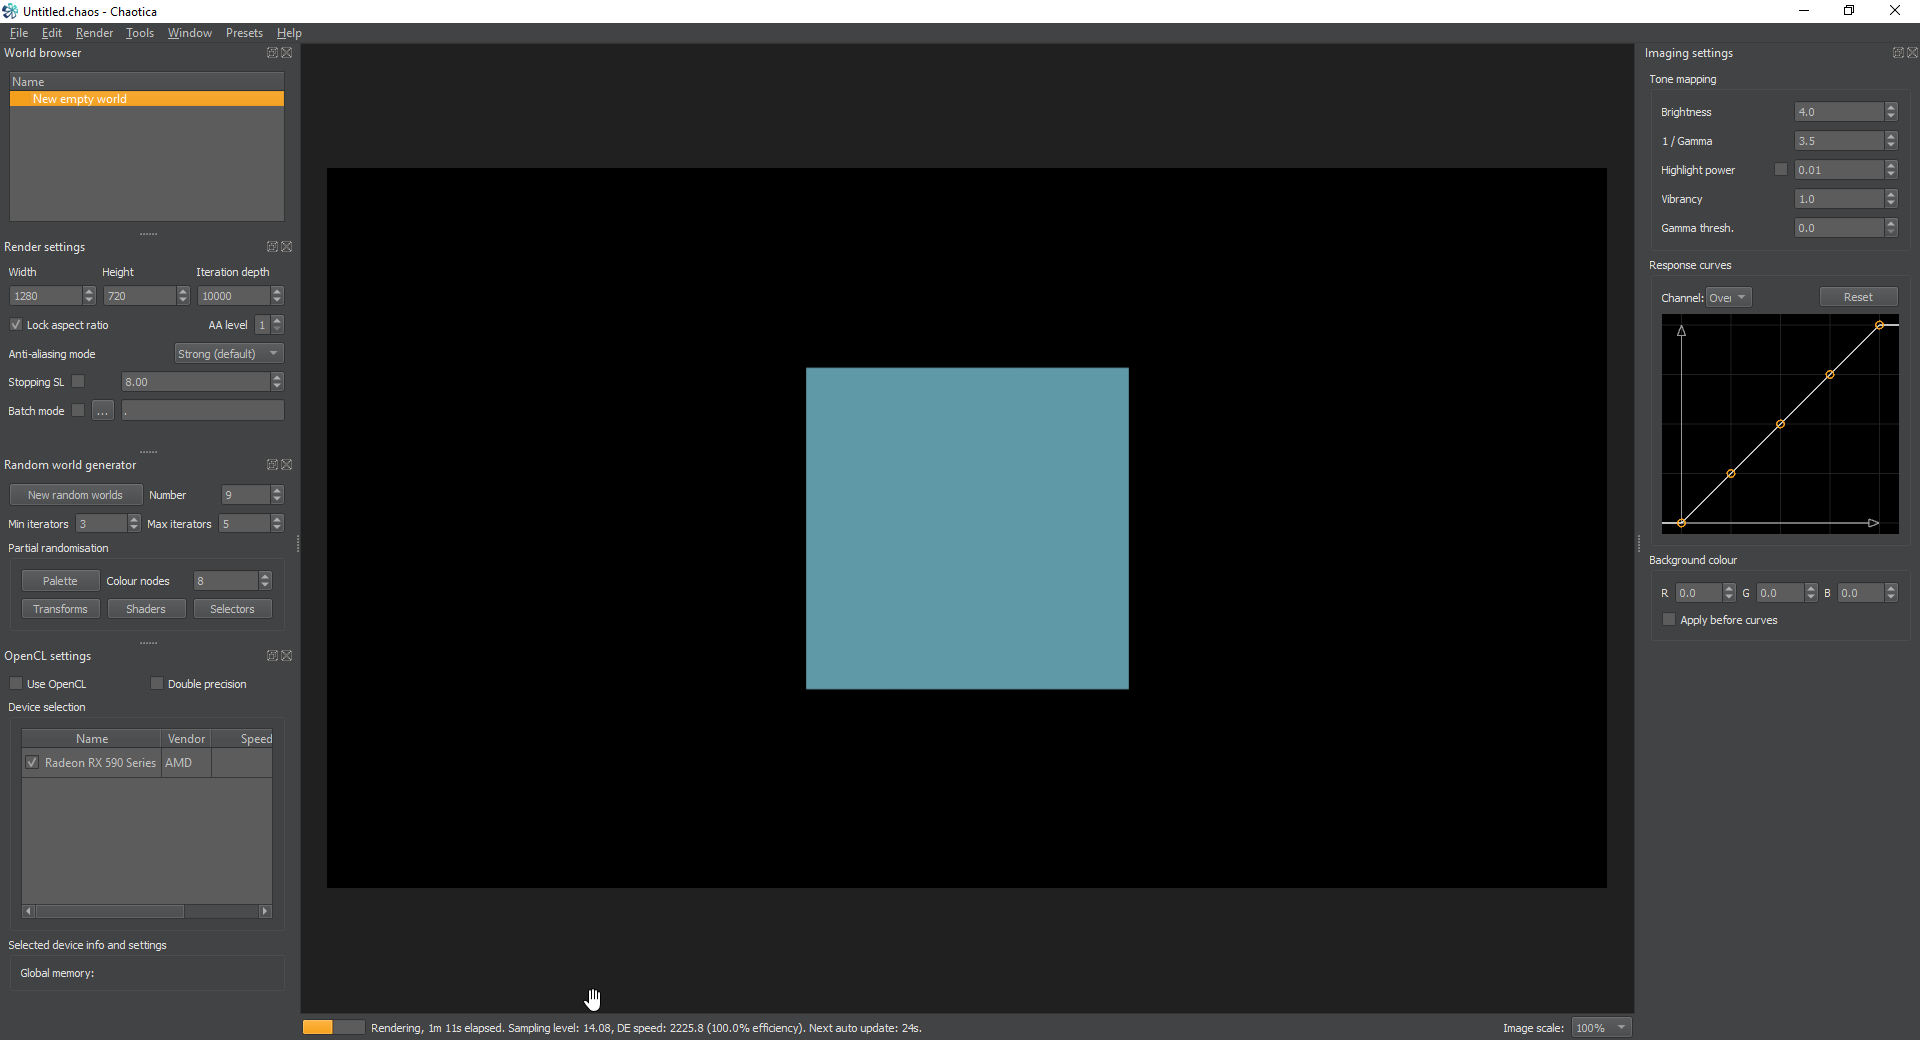Click the Chaotica app icon in title bar
1920x1040 pixels.
10,11
